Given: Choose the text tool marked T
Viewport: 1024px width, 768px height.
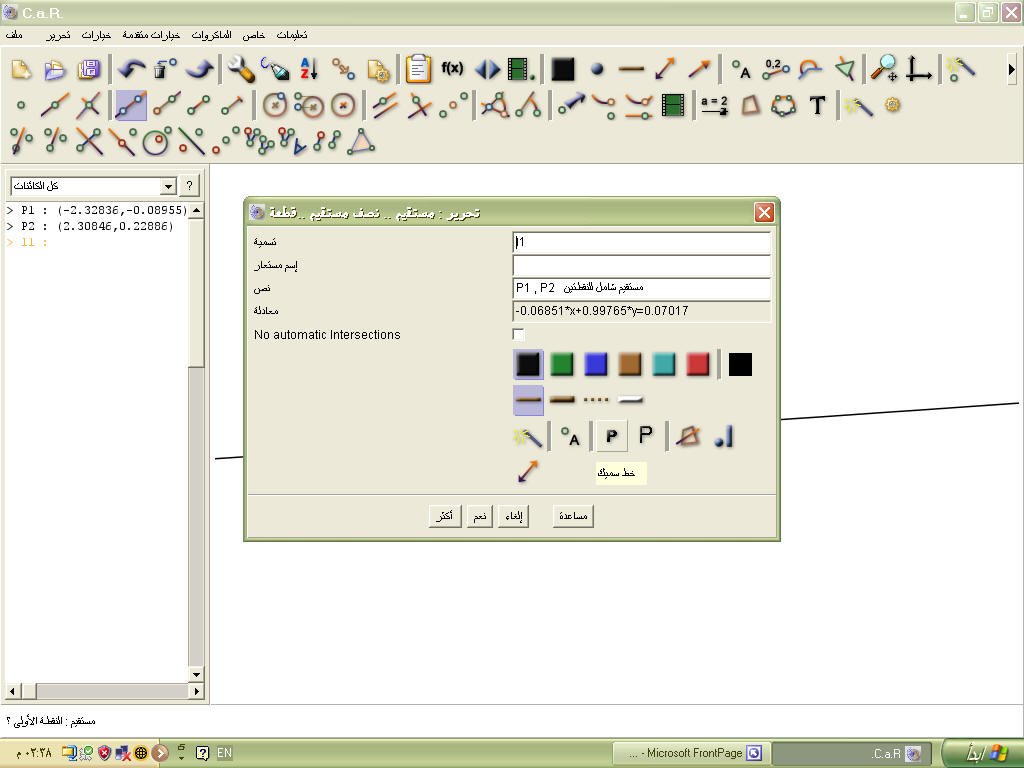Looking at the screenshot, I should (x=817, y=105).
